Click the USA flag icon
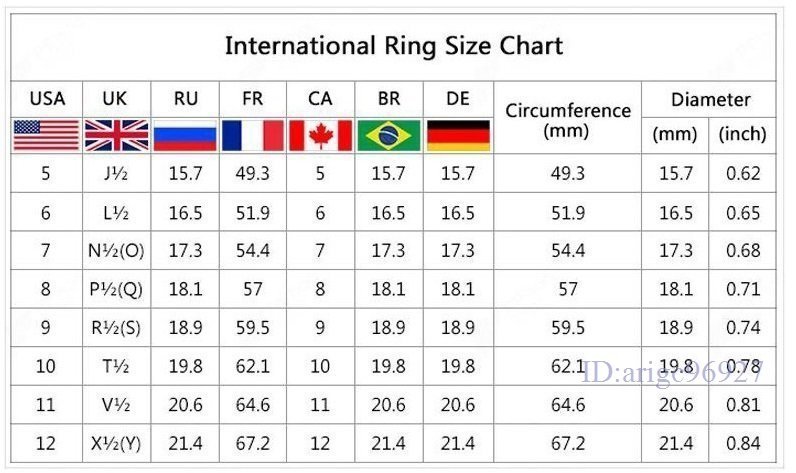This screenshot has height=473, width=796. click(x=46, y=134)
